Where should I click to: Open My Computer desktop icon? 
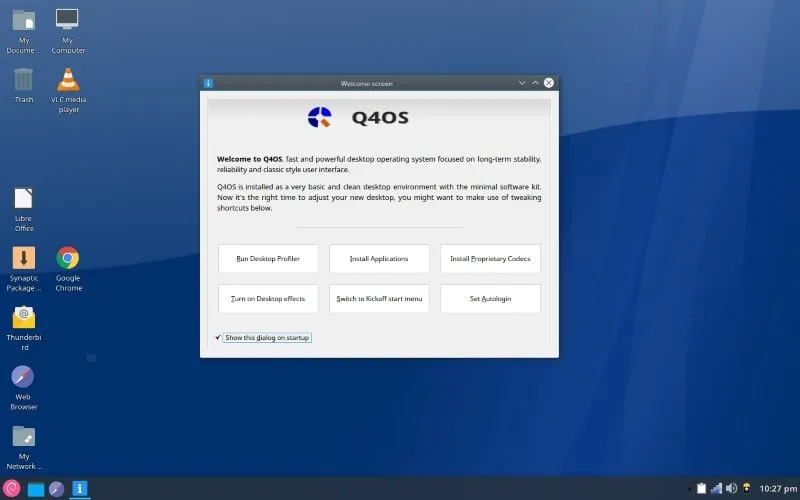tap(68, 20)
